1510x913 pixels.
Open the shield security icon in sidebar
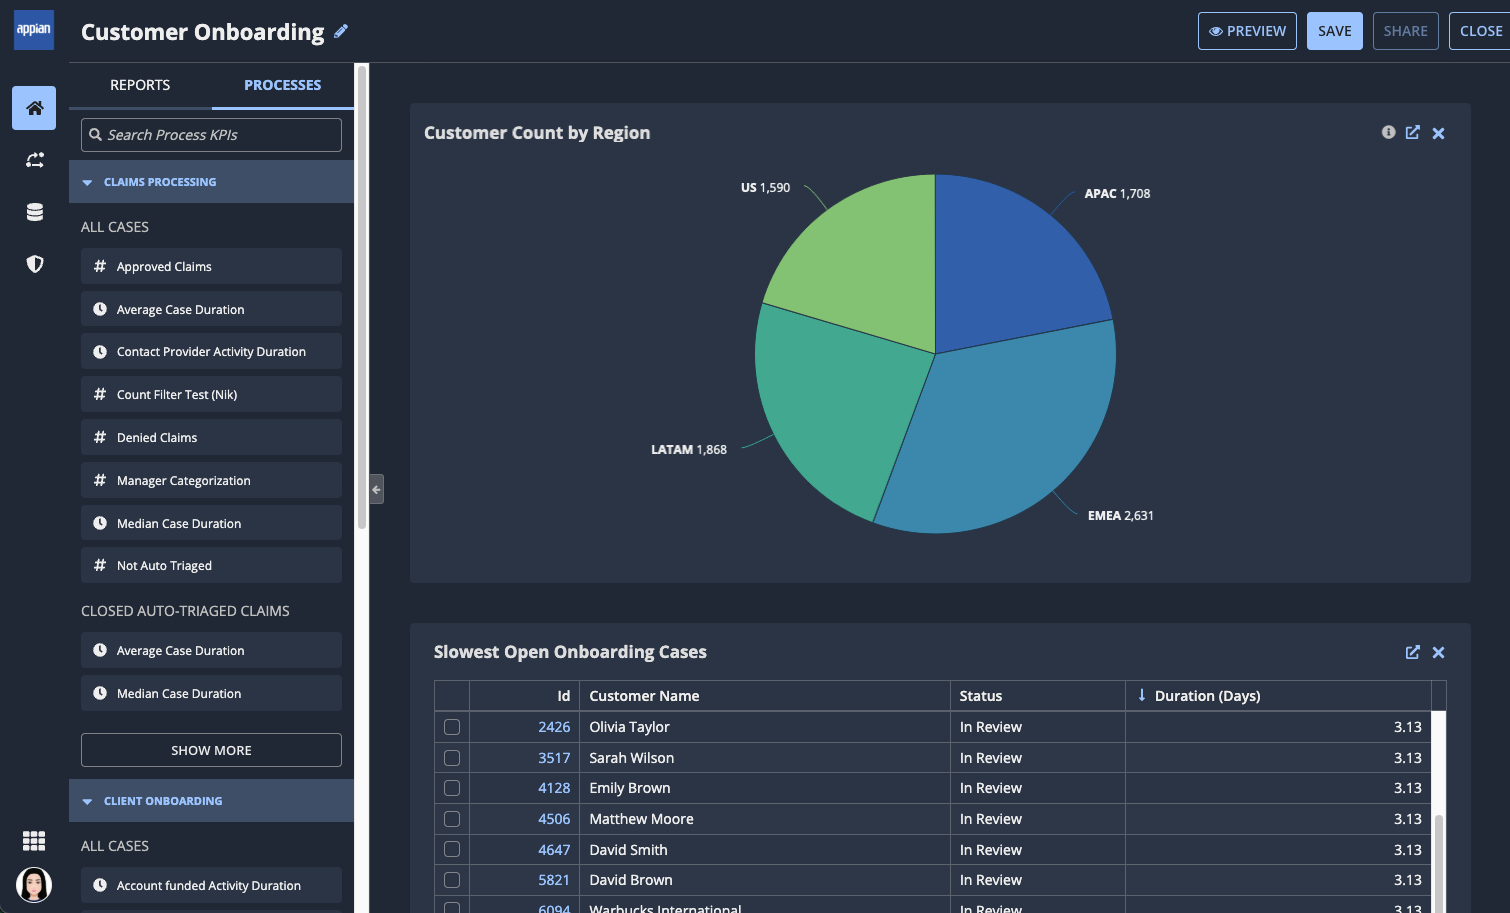[x=35, y=264]
